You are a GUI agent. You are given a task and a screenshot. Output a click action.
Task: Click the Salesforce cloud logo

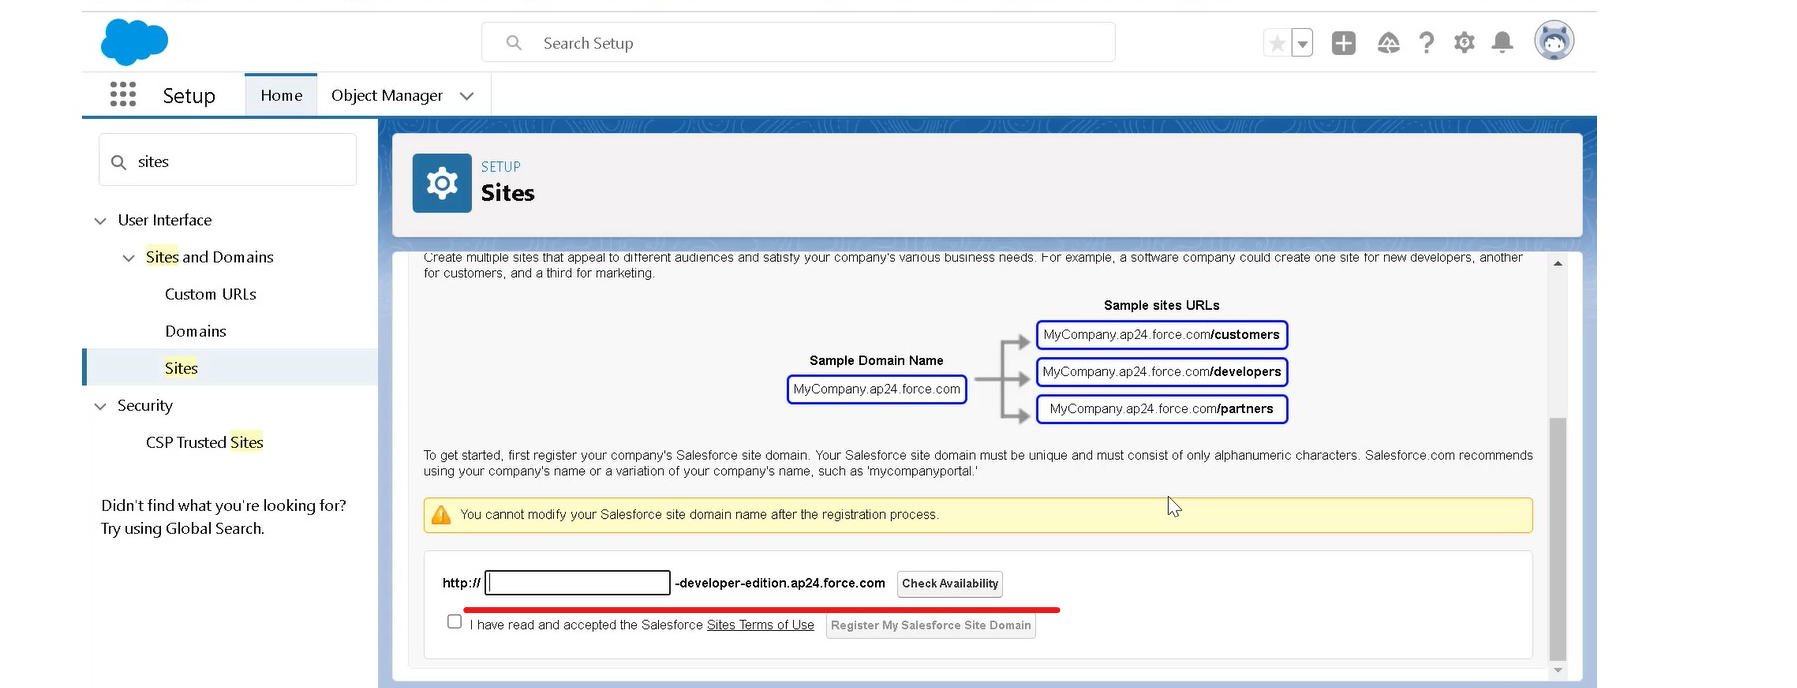[134, 42]
